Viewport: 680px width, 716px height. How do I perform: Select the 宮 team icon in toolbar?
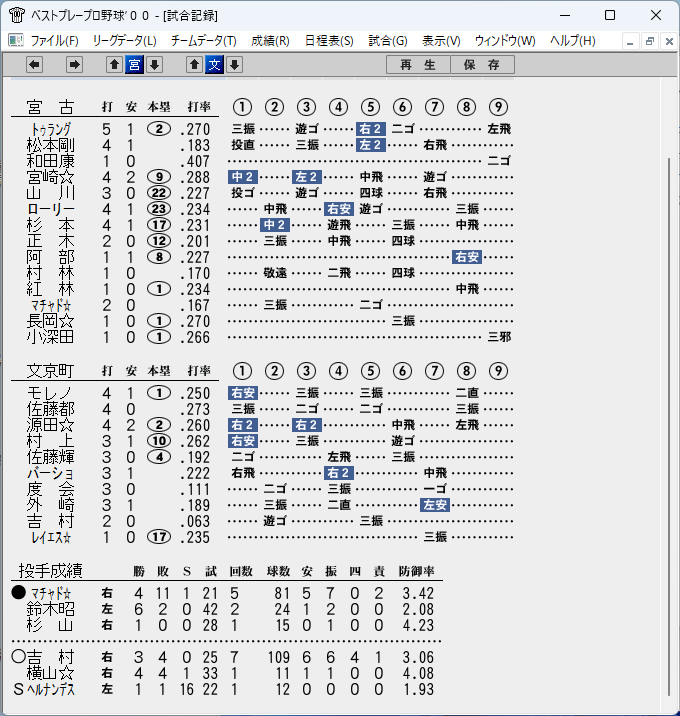(134, 64)
